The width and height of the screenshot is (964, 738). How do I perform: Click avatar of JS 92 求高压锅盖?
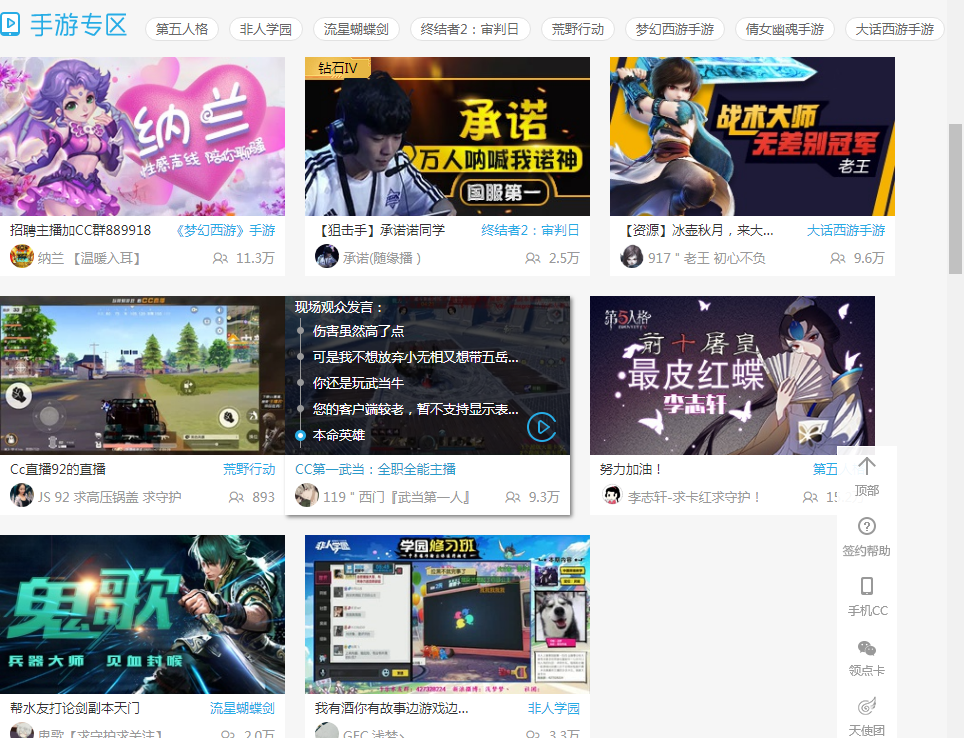tap(22, 495)
